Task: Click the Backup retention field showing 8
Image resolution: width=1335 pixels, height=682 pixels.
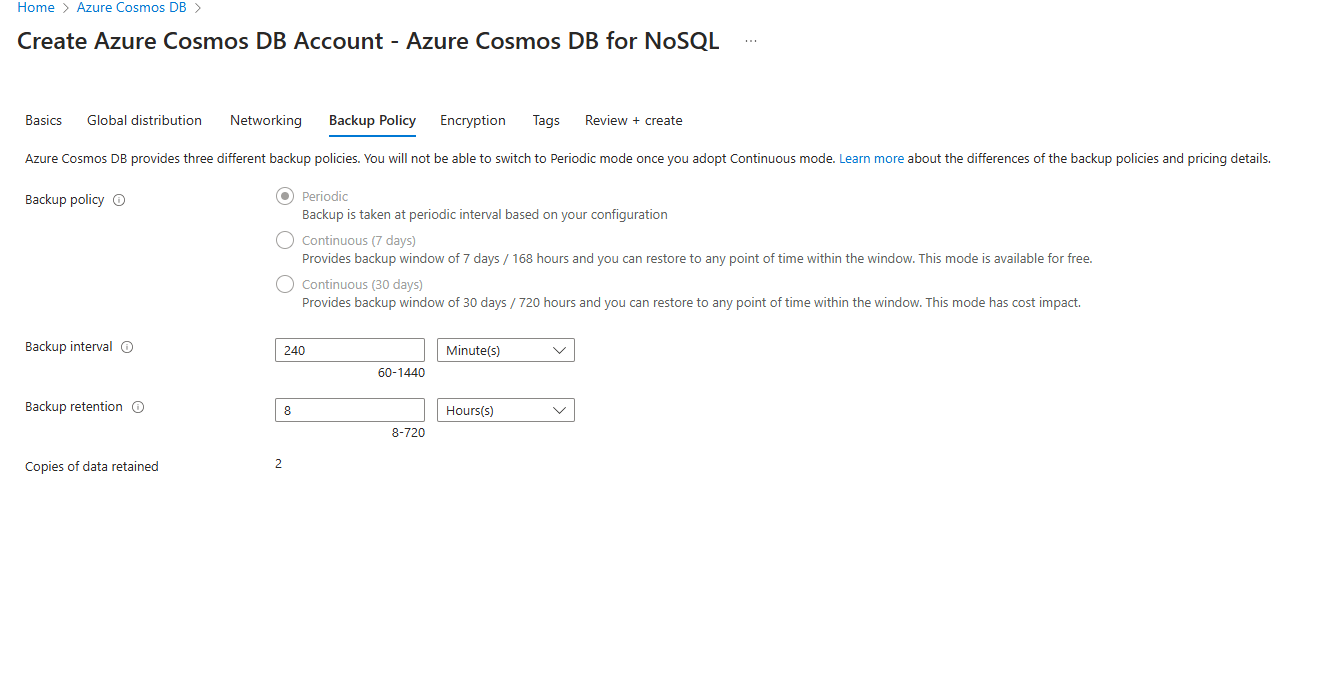Action: [350, 410]
